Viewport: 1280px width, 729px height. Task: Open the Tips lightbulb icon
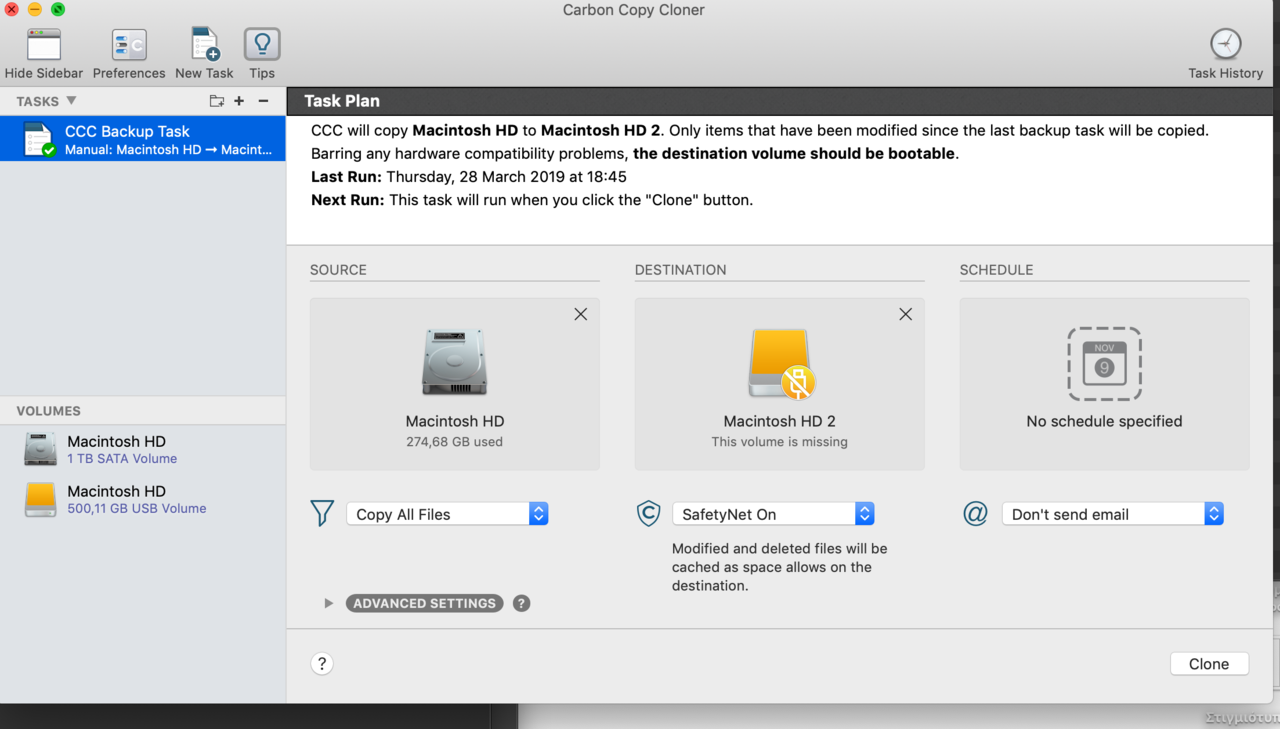tap(262, 45)
